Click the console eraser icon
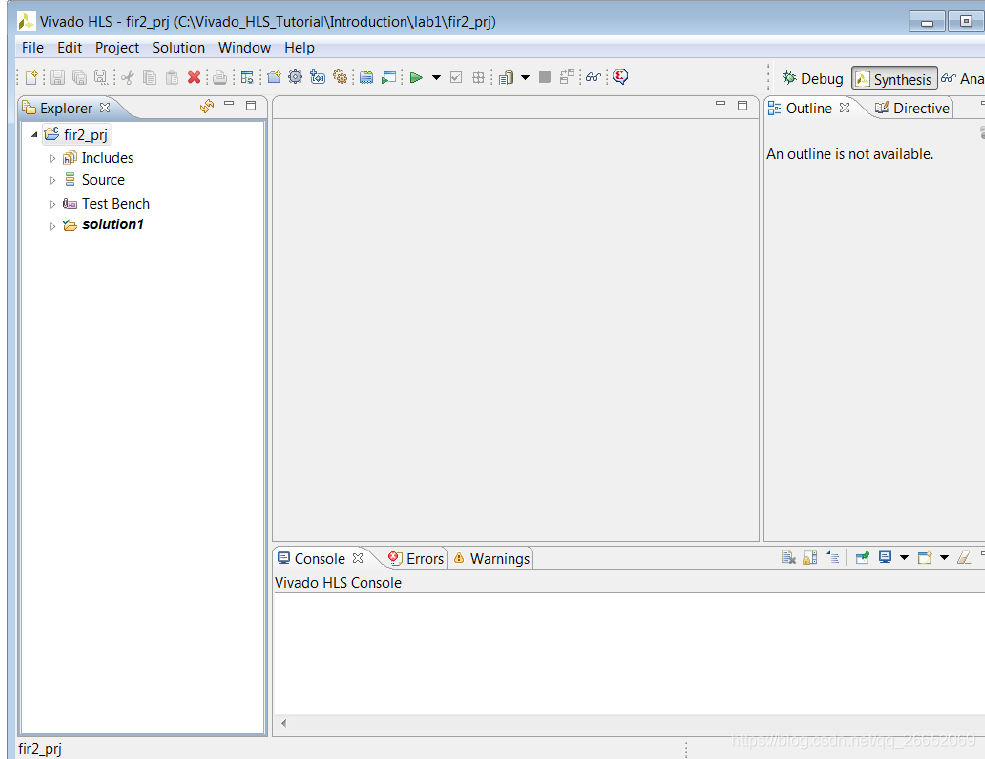Viewport: 985px width, 759px height. coord(964,557)
